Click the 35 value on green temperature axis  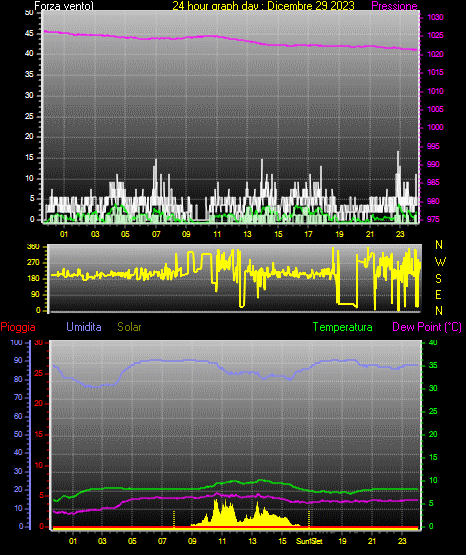[x=433, y=366]
